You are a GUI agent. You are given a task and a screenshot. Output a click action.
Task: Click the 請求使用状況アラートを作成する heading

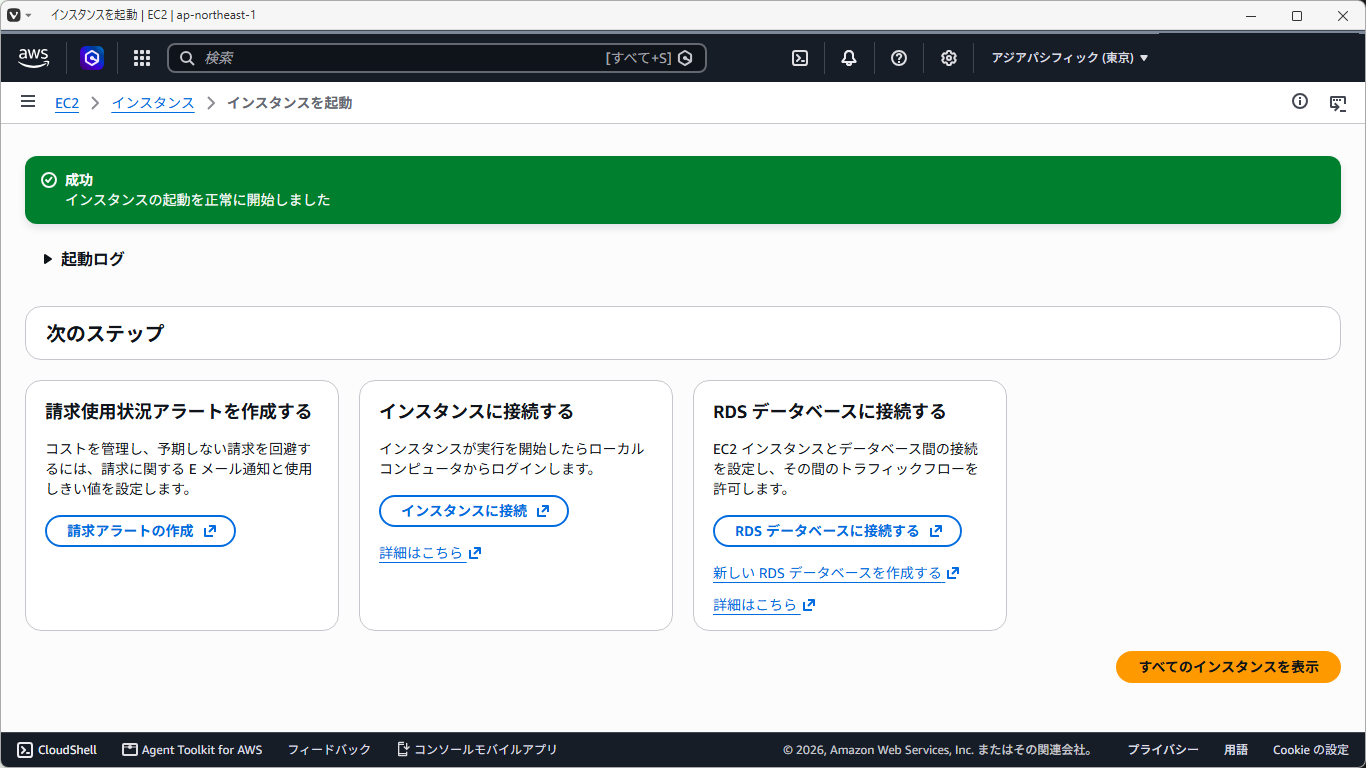click(179, 412)
